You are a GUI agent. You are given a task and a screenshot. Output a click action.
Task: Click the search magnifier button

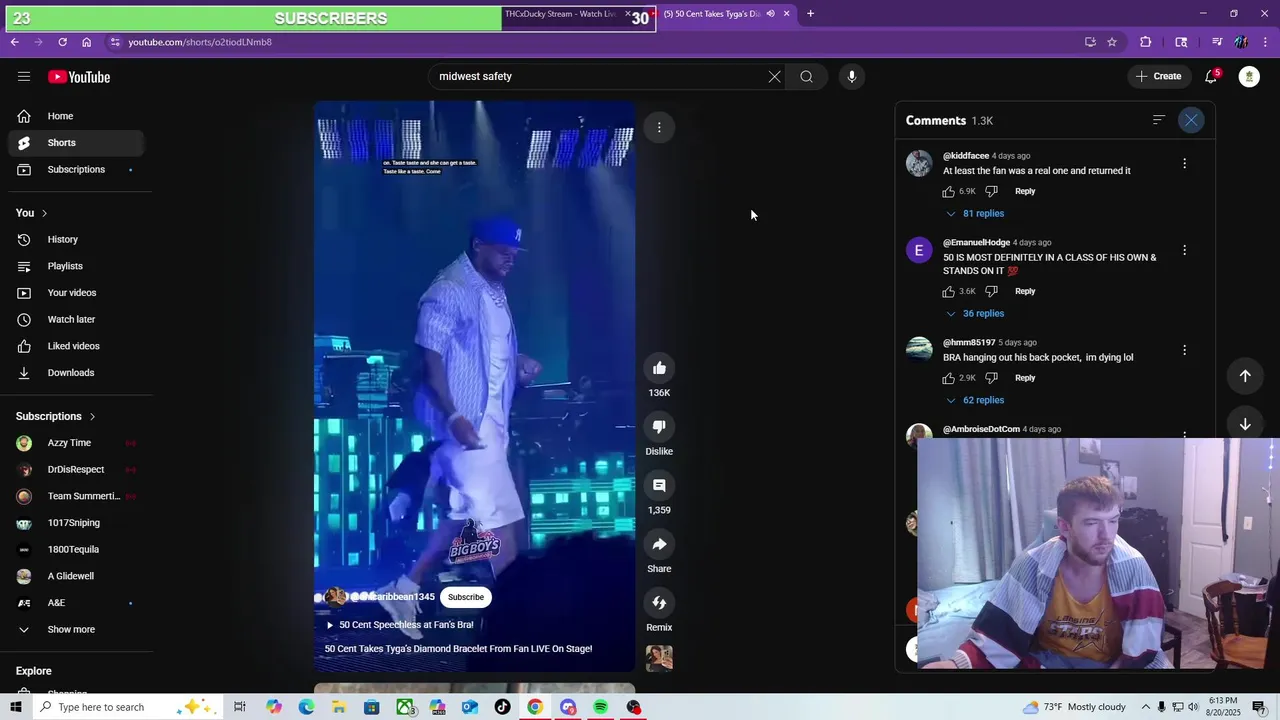(x=806, y=76)
